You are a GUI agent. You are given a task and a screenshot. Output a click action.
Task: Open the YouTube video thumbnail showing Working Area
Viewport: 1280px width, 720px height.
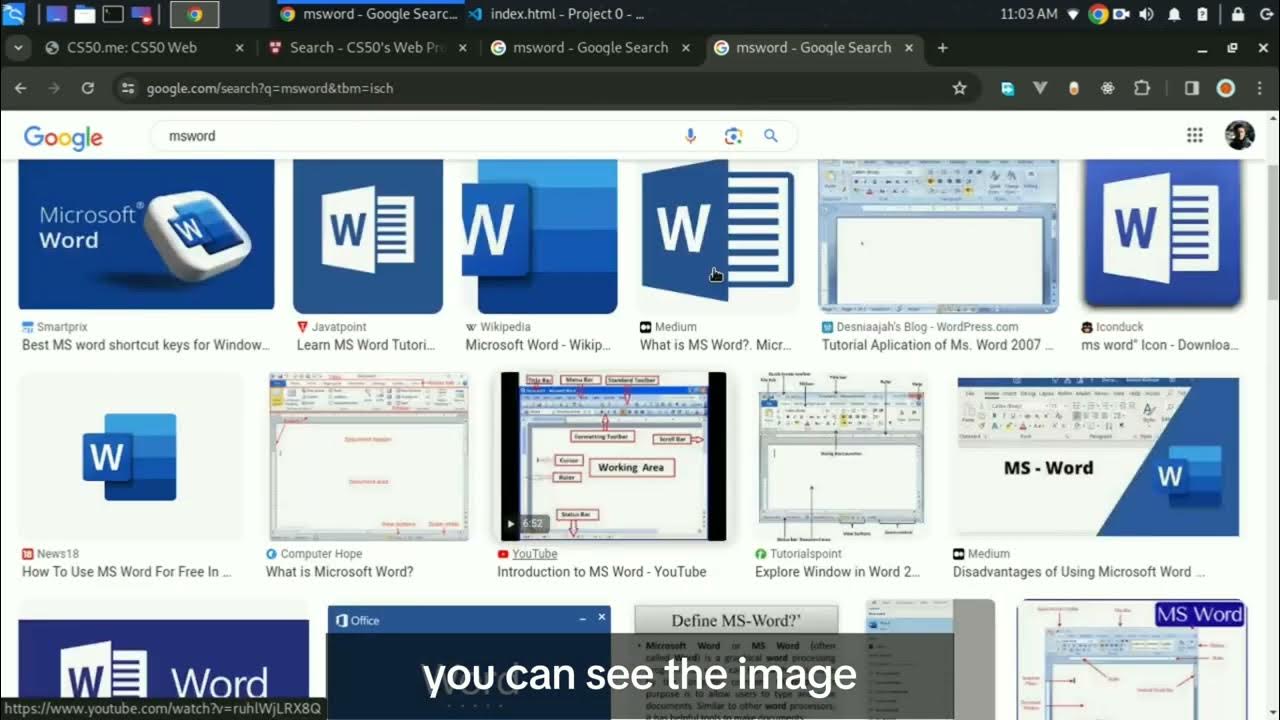[614, 457]
